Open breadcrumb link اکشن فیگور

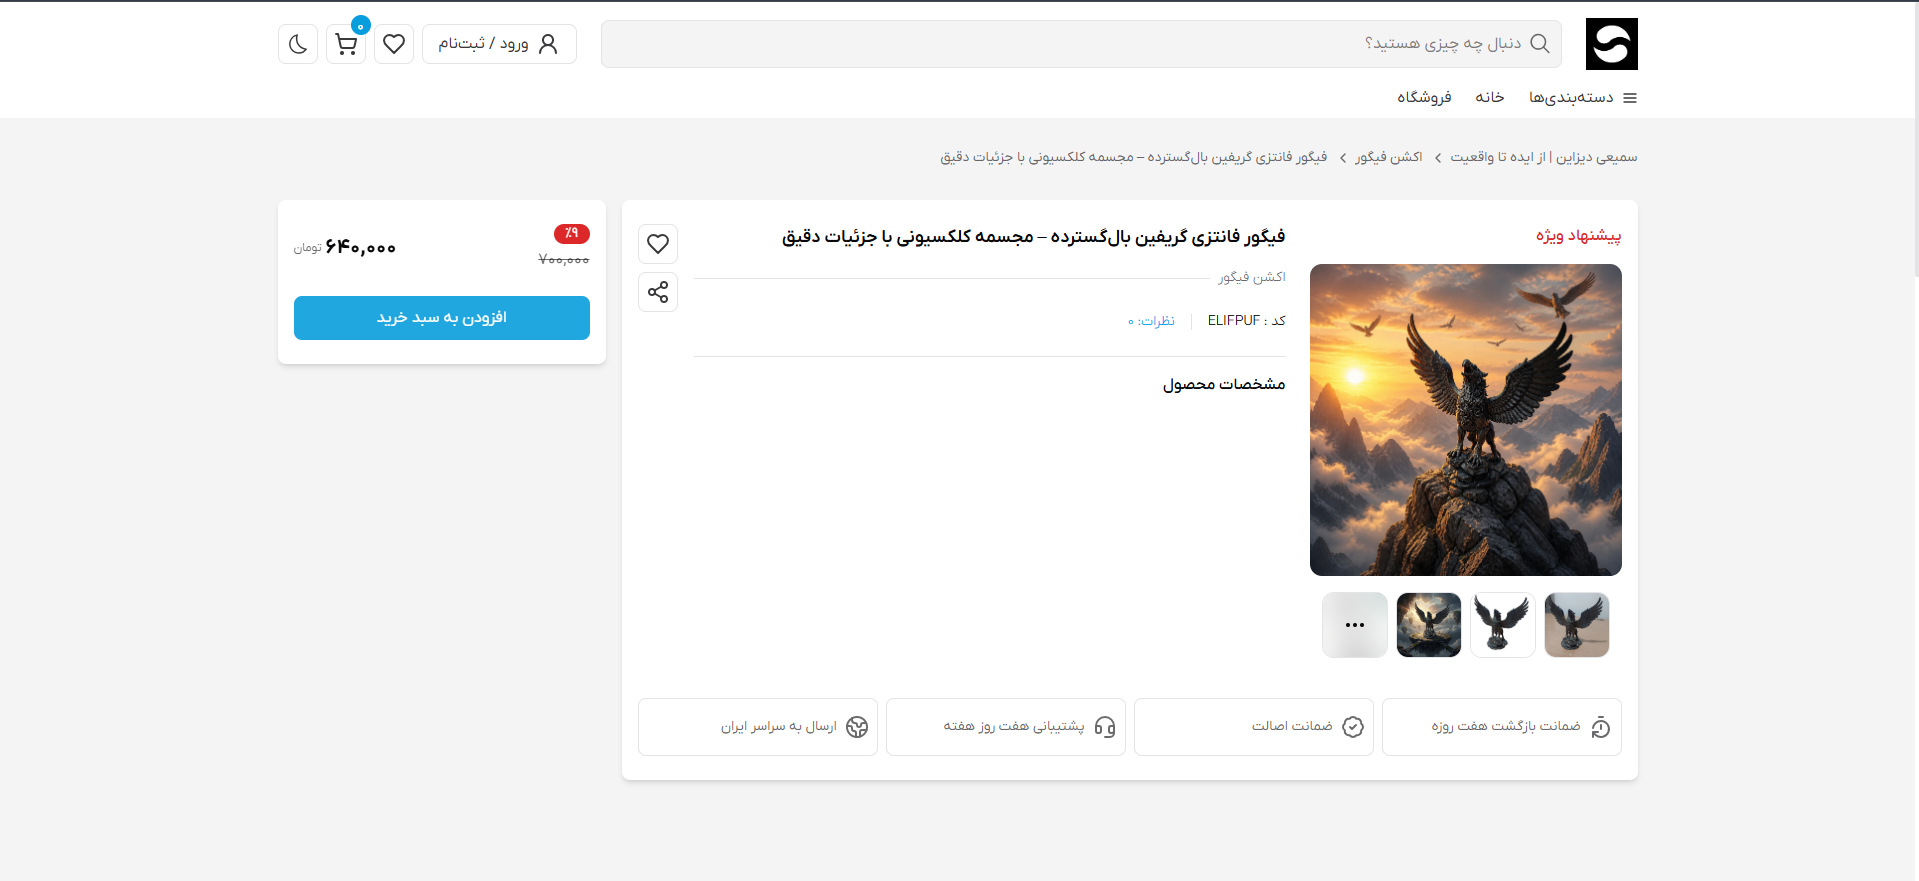[1389, 157]
